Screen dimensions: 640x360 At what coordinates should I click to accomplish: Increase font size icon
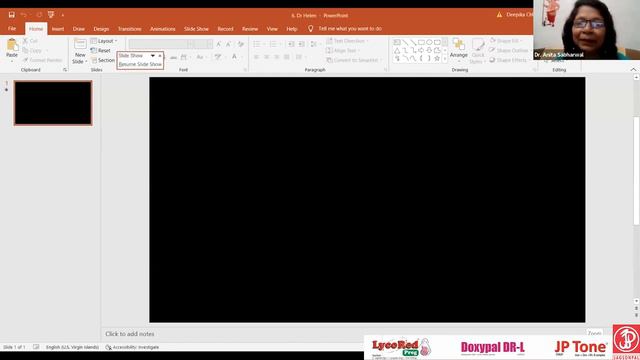(x=219, y=44)
